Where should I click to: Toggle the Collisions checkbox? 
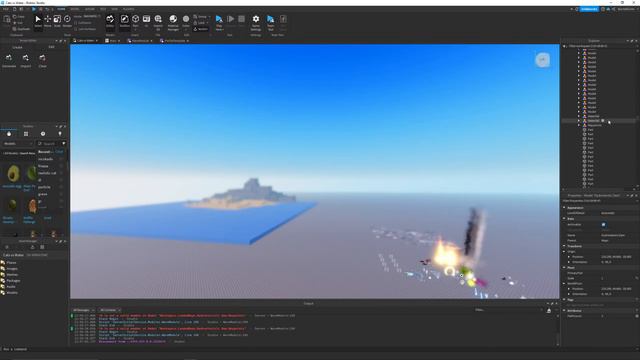[76, 23]
